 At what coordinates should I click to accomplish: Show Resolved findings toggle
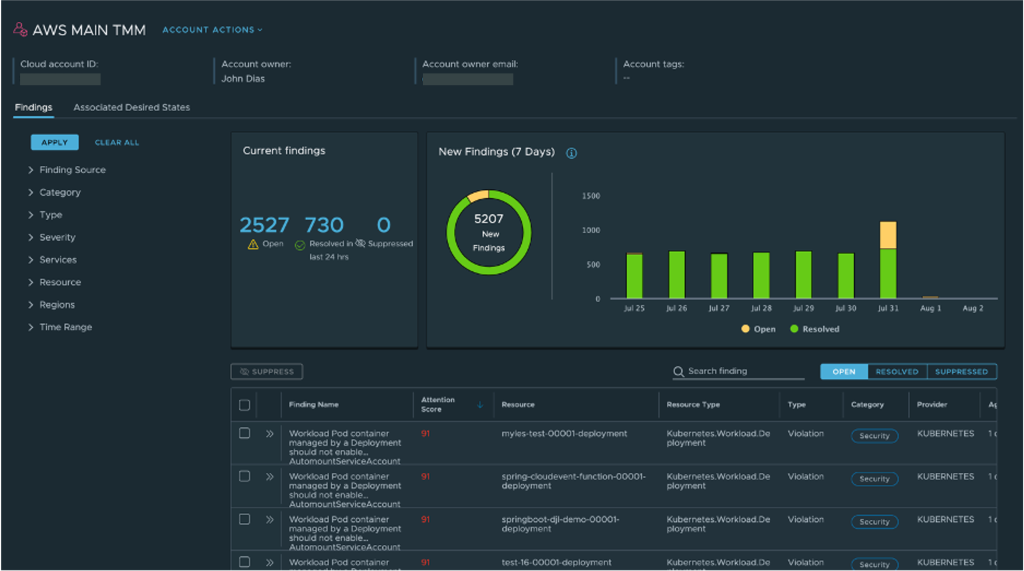point(897,371)
